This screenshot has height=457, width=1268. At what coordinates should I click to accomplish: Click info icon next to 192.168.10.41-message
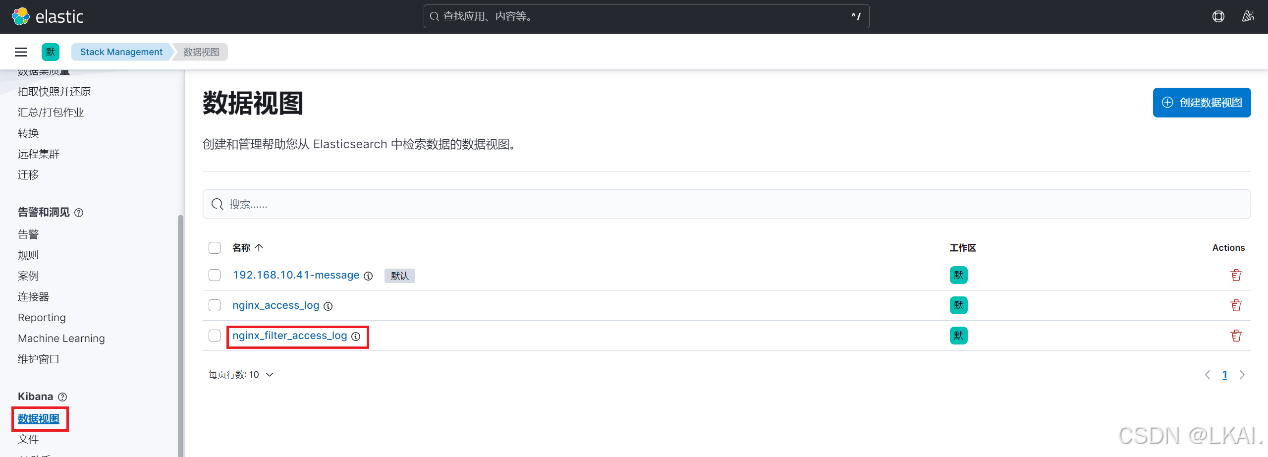pyautogui.click(x=368, y=276)
